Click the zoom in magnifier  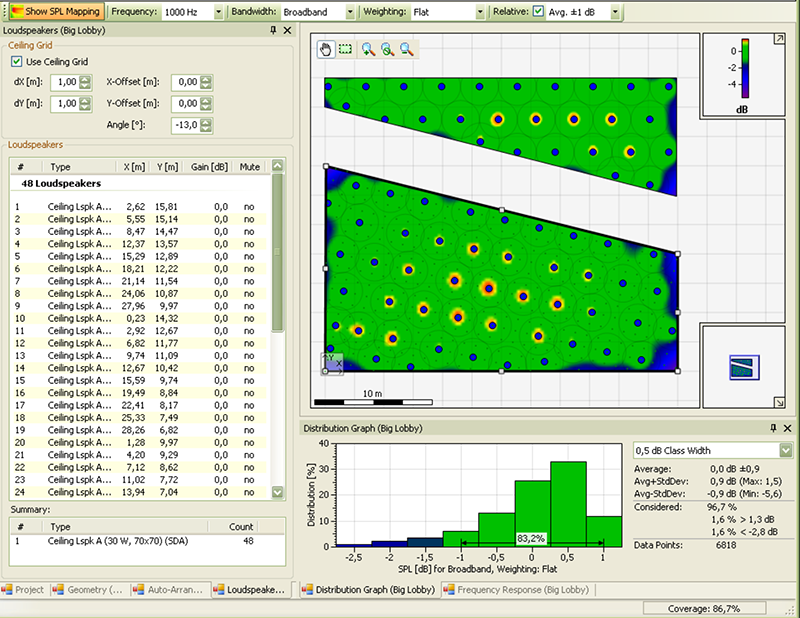tap(368, 50)
